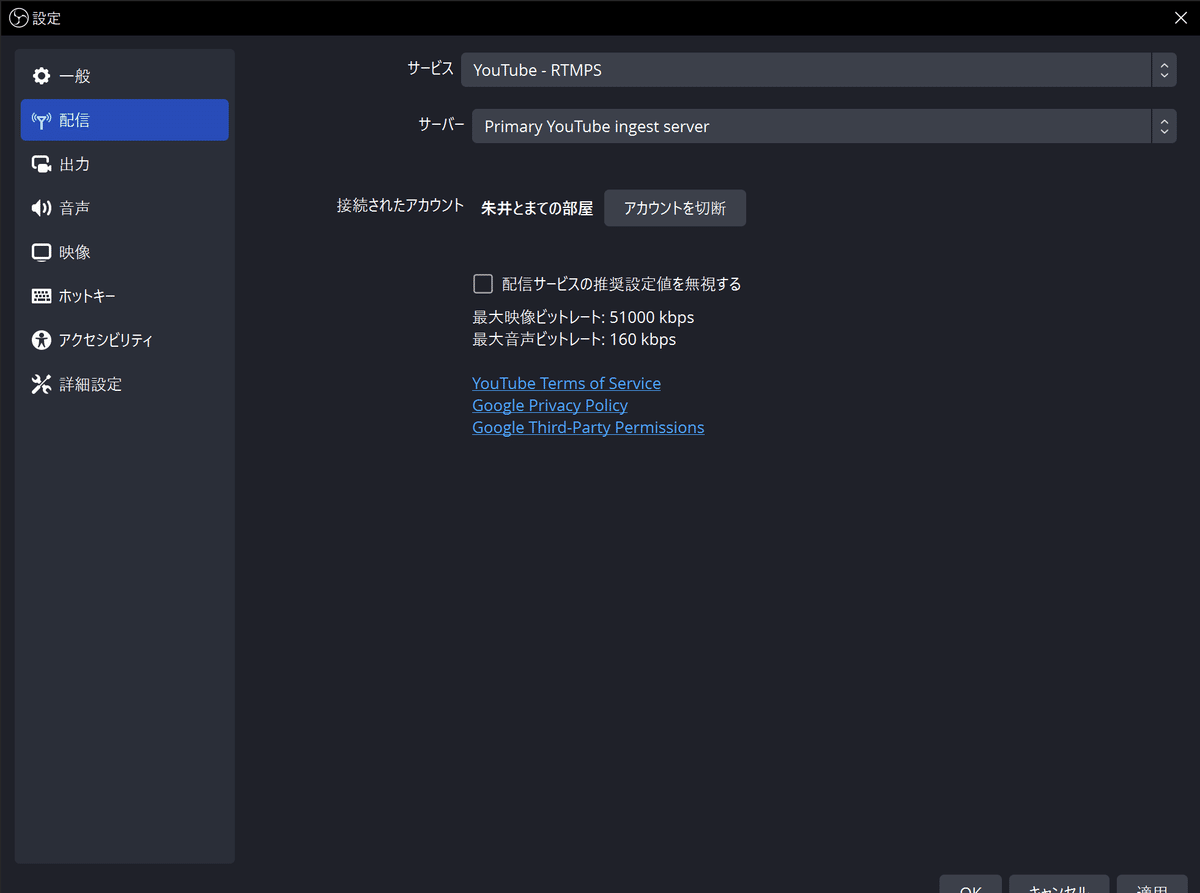This screenshot has width=1200, height=893.
Task: Open Google Privacy Policy link
Action: [x=550, y=405]
